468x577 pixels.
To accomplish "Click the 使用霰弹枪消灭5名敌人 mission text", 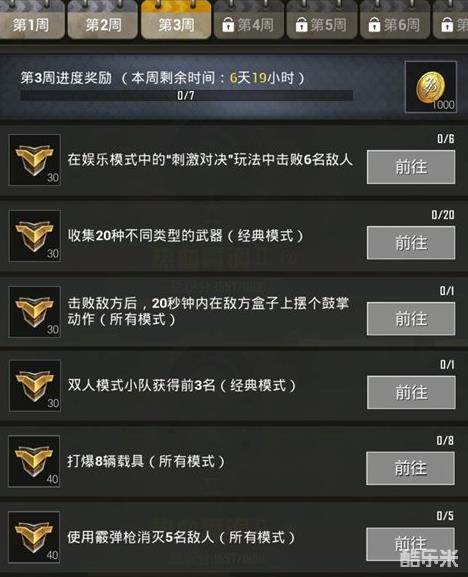I will 181,537.
